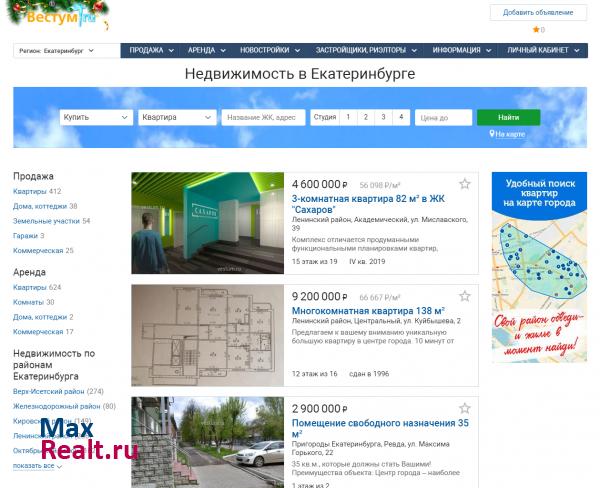Open favorites star counter in header

(538, 30)
